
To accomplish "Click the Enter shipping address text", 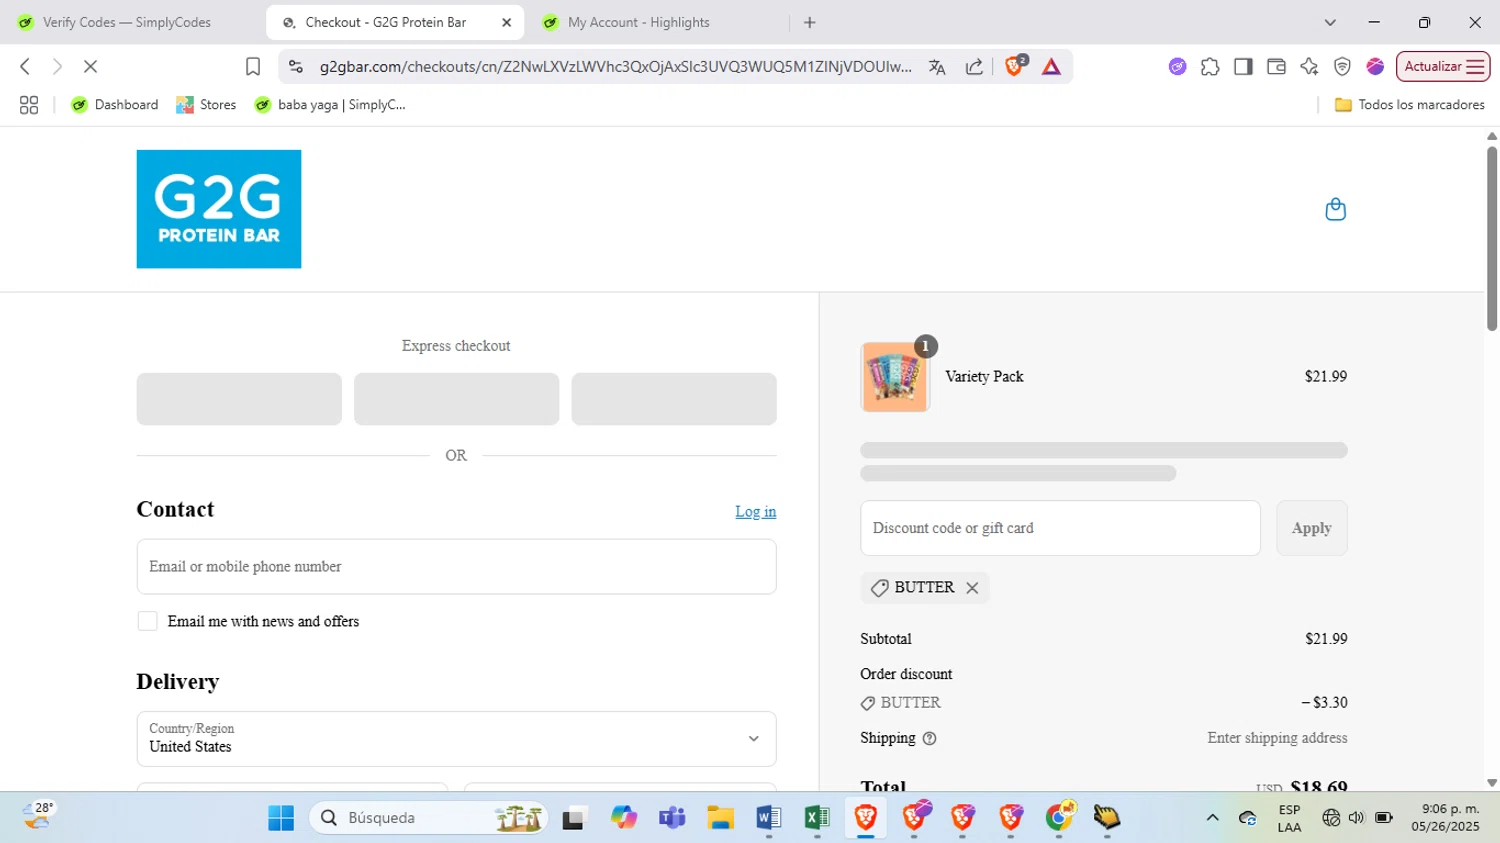I will tap(1277, 738).
